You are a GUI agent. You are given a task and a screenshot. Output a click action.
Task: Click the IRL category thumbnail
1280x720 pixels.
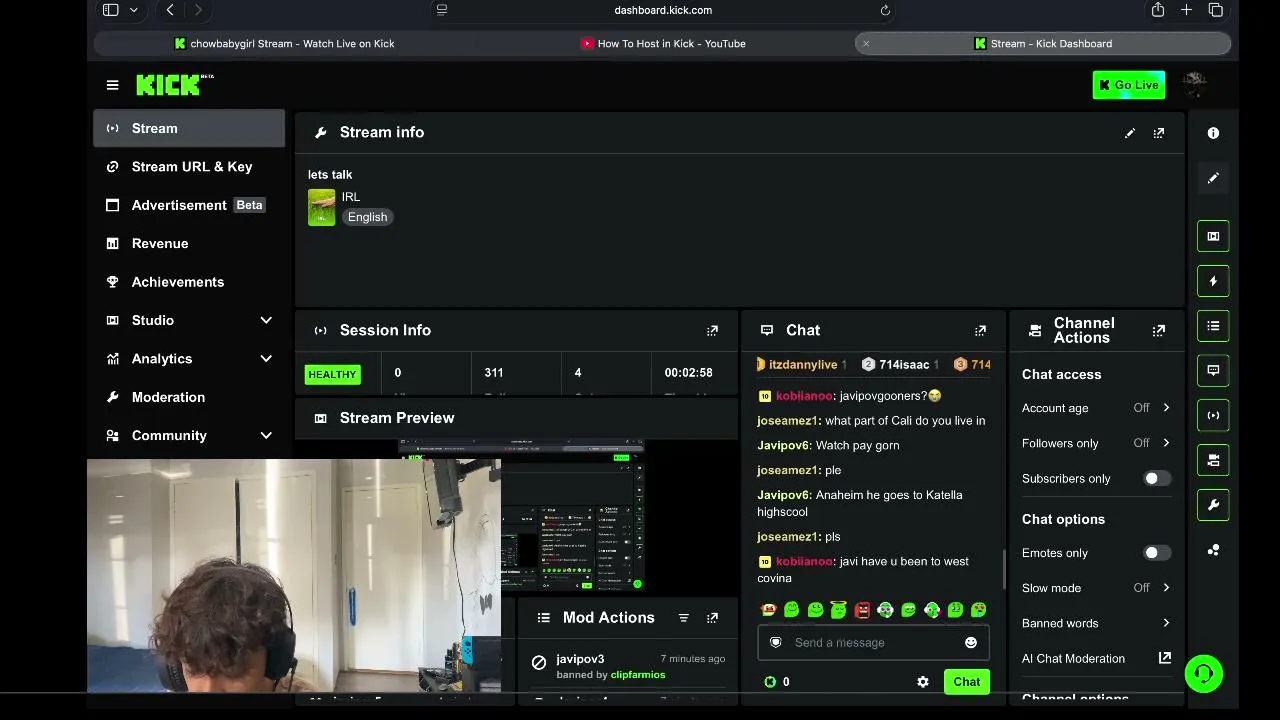[321, 208]
